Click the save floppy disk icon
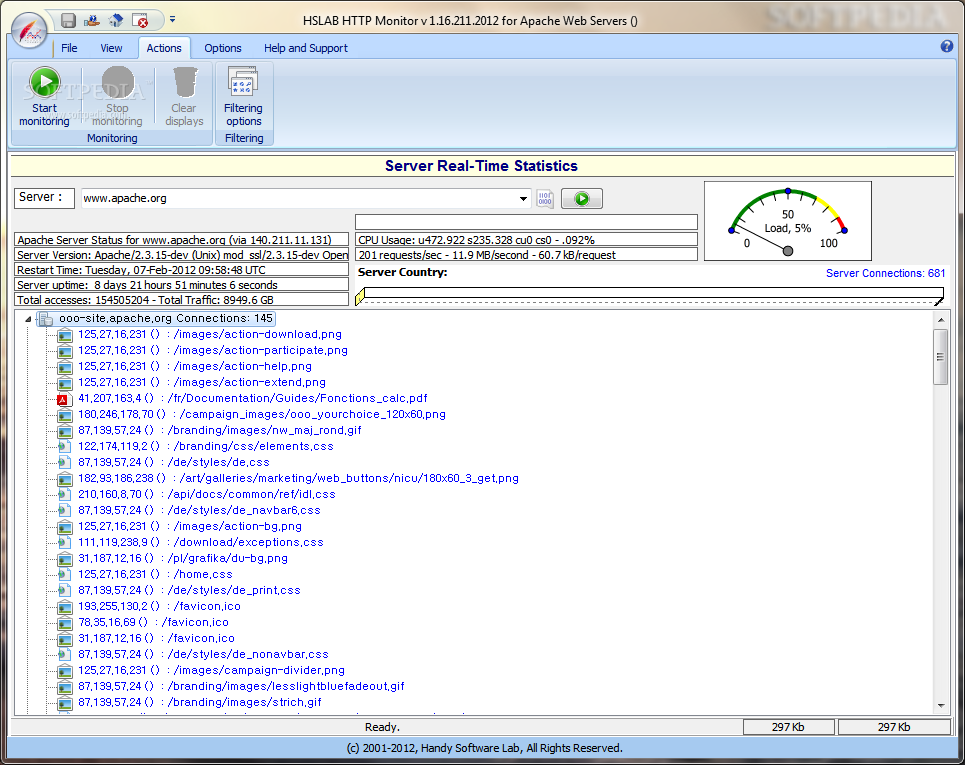 pyautogui.click(x=68, y=21)
